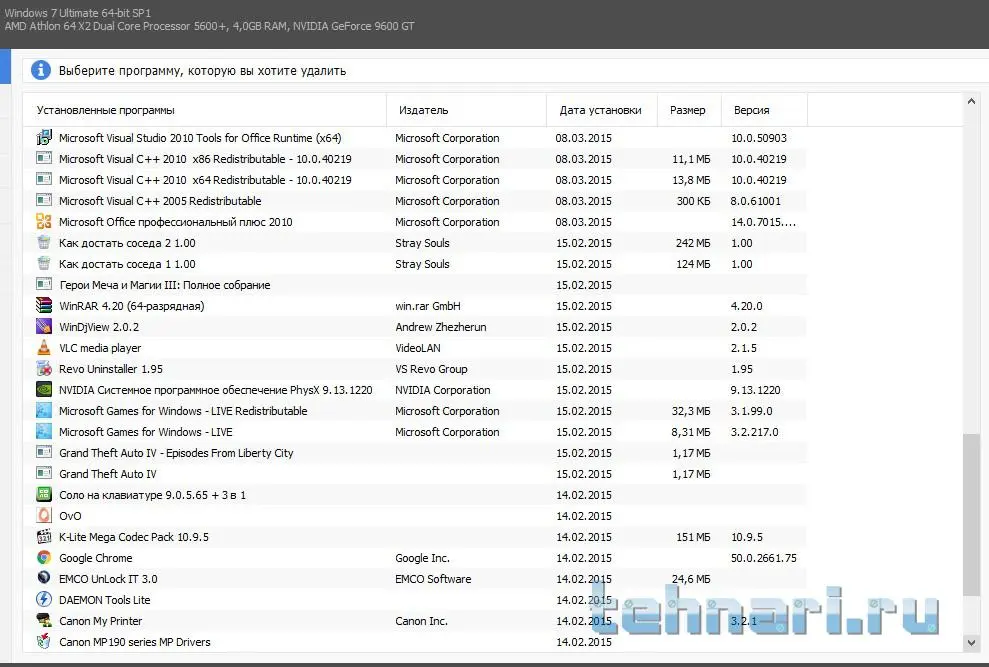Viewport: 989px width, 667px height.
Task: Click size 32,3 МБ cell
Action: (x=691, y=411)
